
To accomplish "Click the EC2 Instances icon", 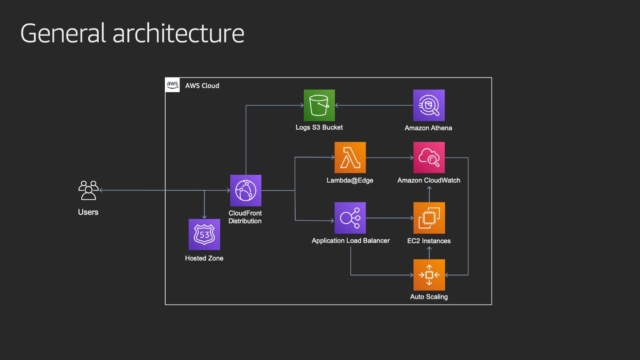I will (x=429, y=218).
